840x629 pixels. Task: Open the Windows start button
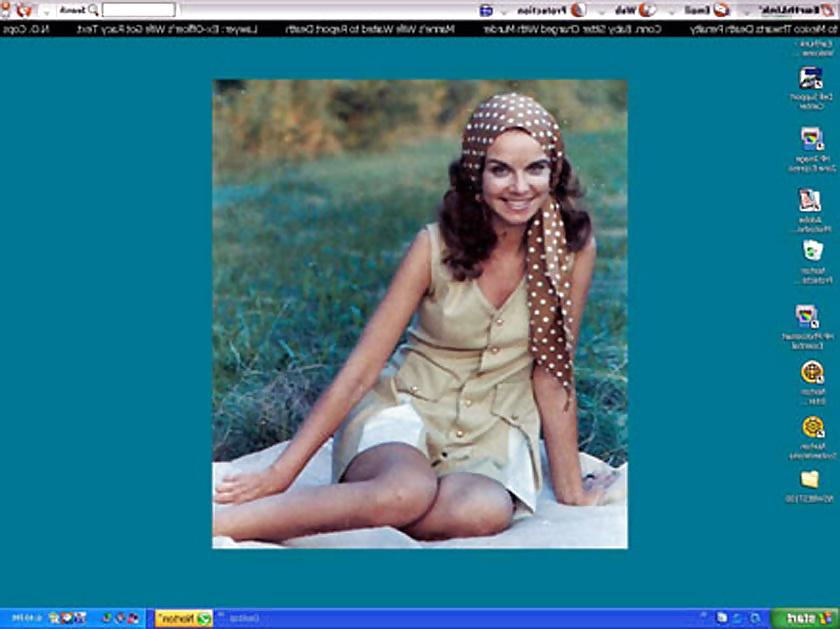pyautogui.click(x=806, y=618)
